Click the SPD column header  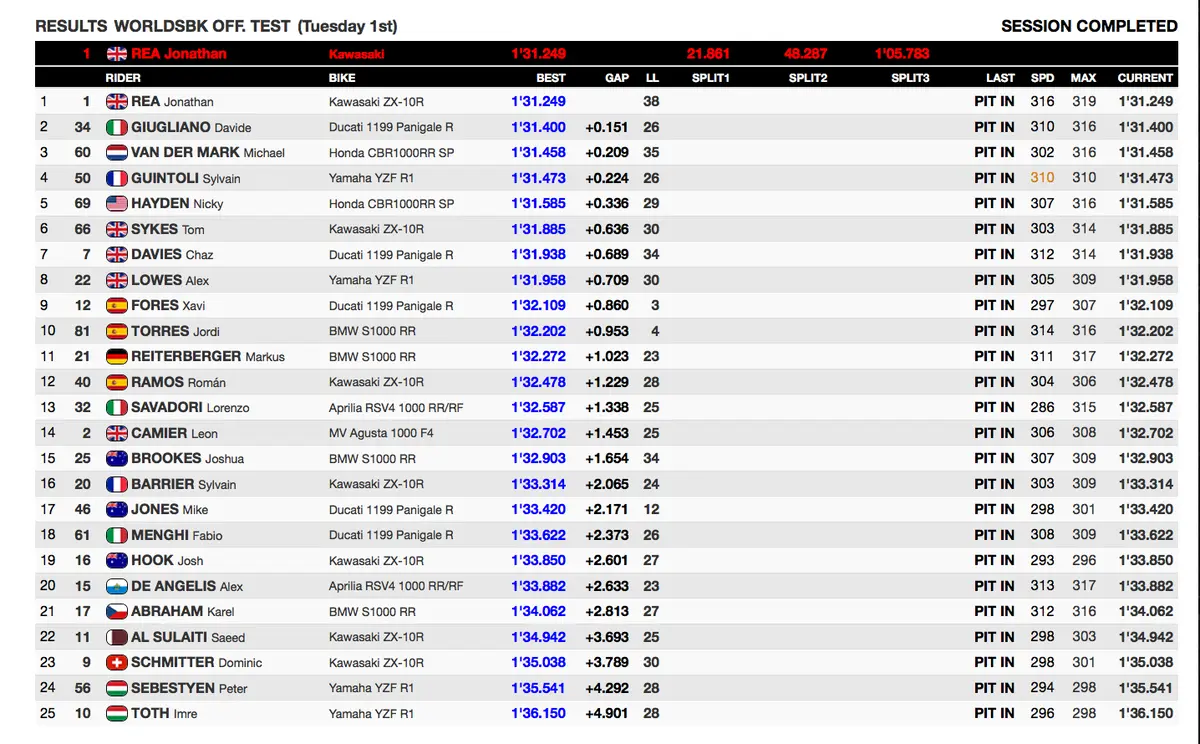pyautogui.click(x=1043, y=78)
